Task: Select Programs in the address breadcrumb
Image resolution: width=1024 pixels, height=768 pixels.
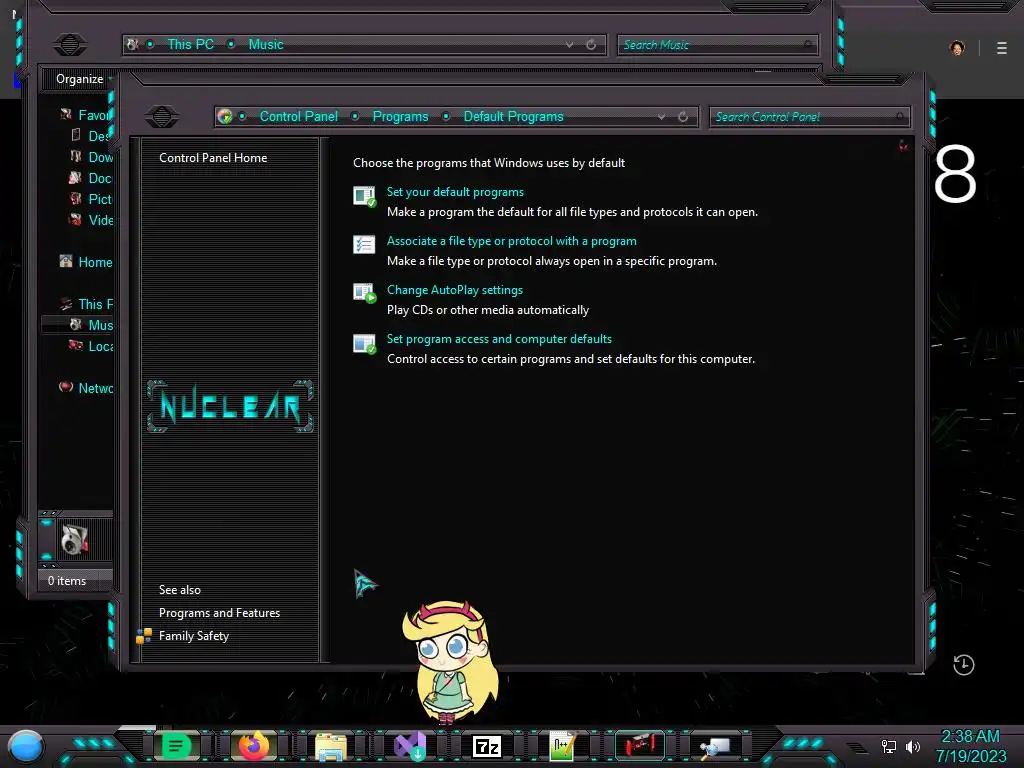Action: coord(400,117)
